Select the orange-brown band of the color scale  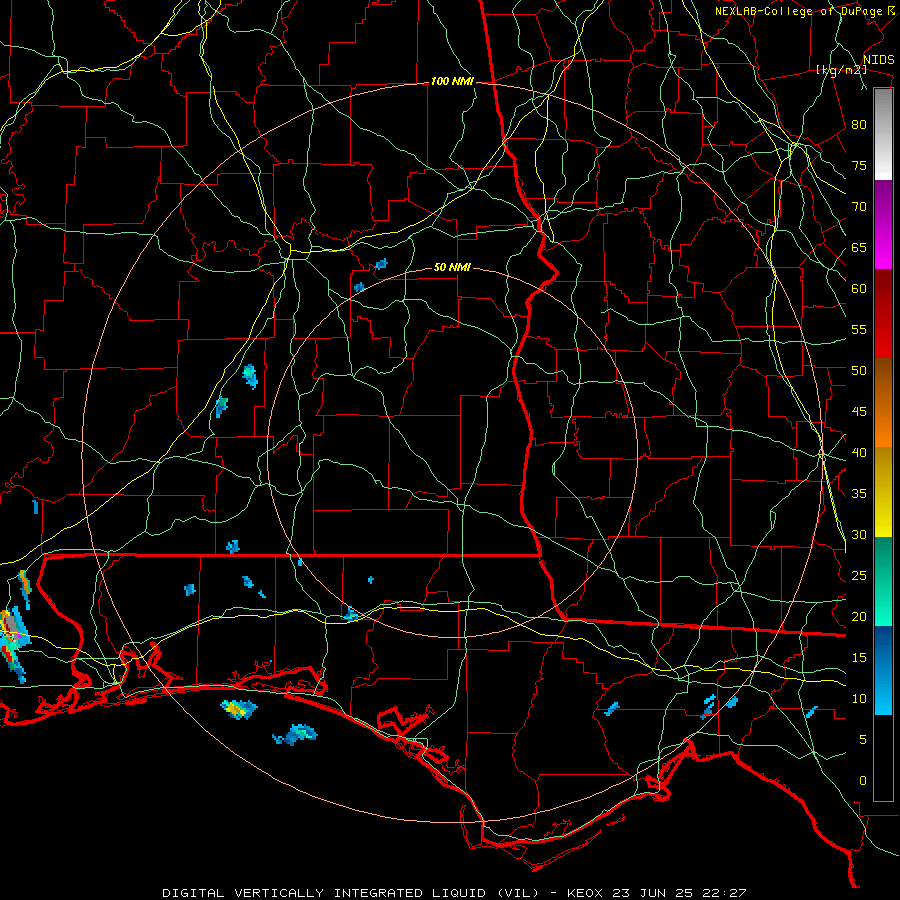pos(883,402)
